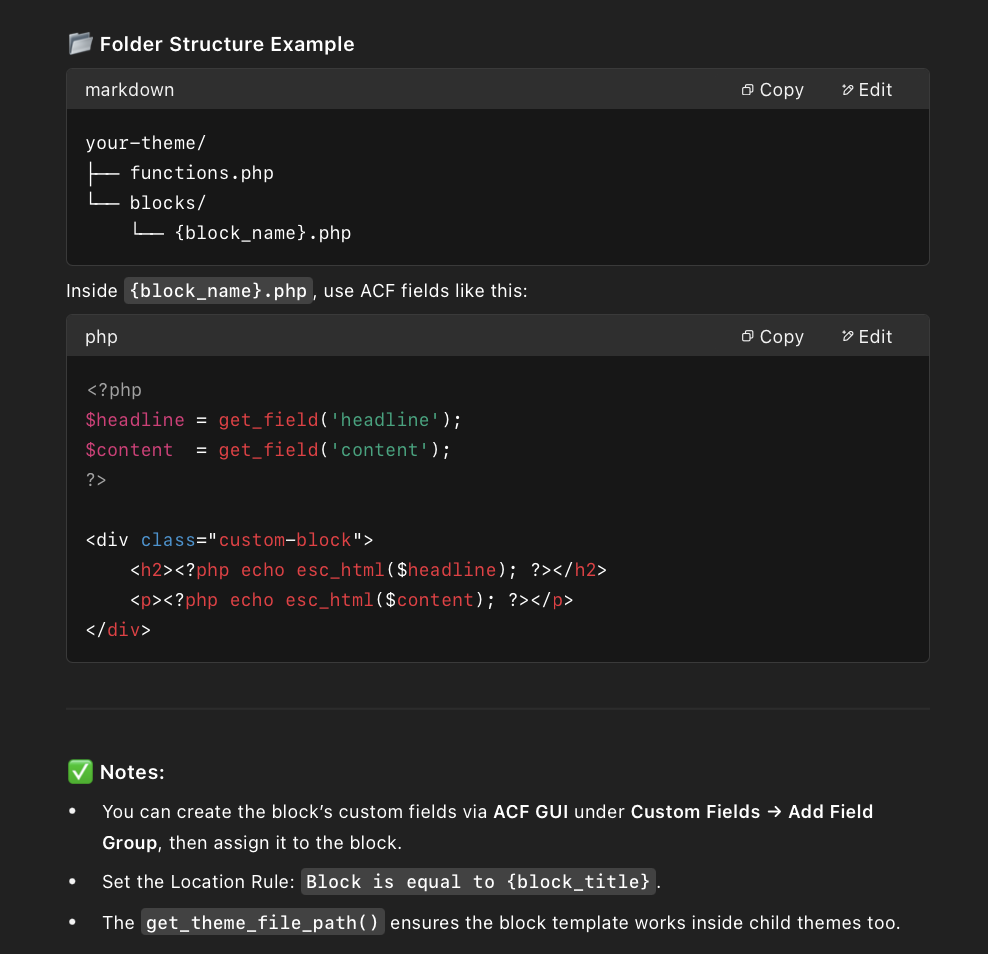Click inline code 'get_theme_file_path()'
This screenshot has width=988, height=954.
[x=262, y=922]
